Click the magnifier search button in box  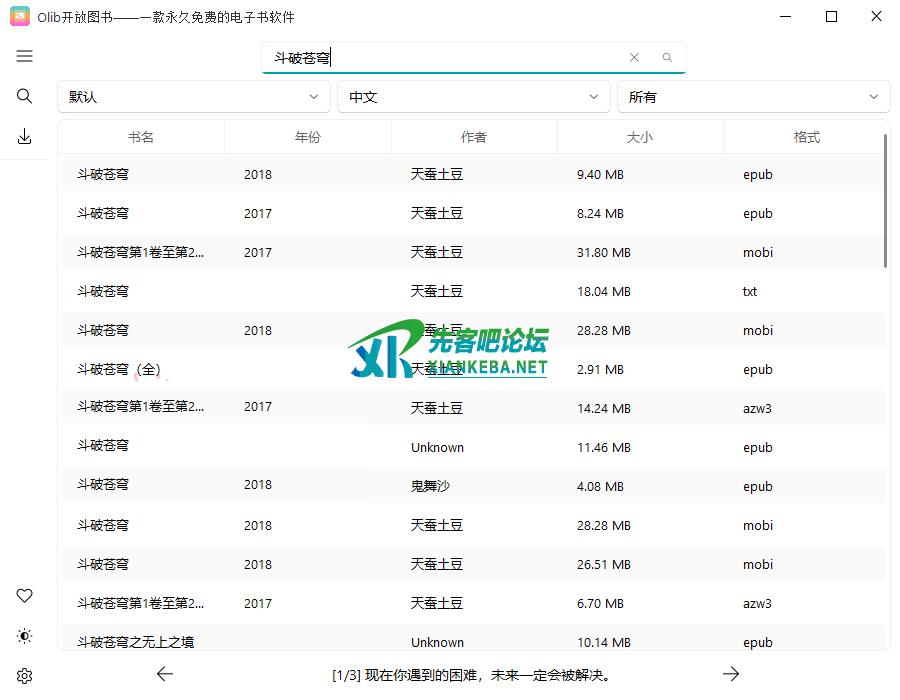[667, 58]
